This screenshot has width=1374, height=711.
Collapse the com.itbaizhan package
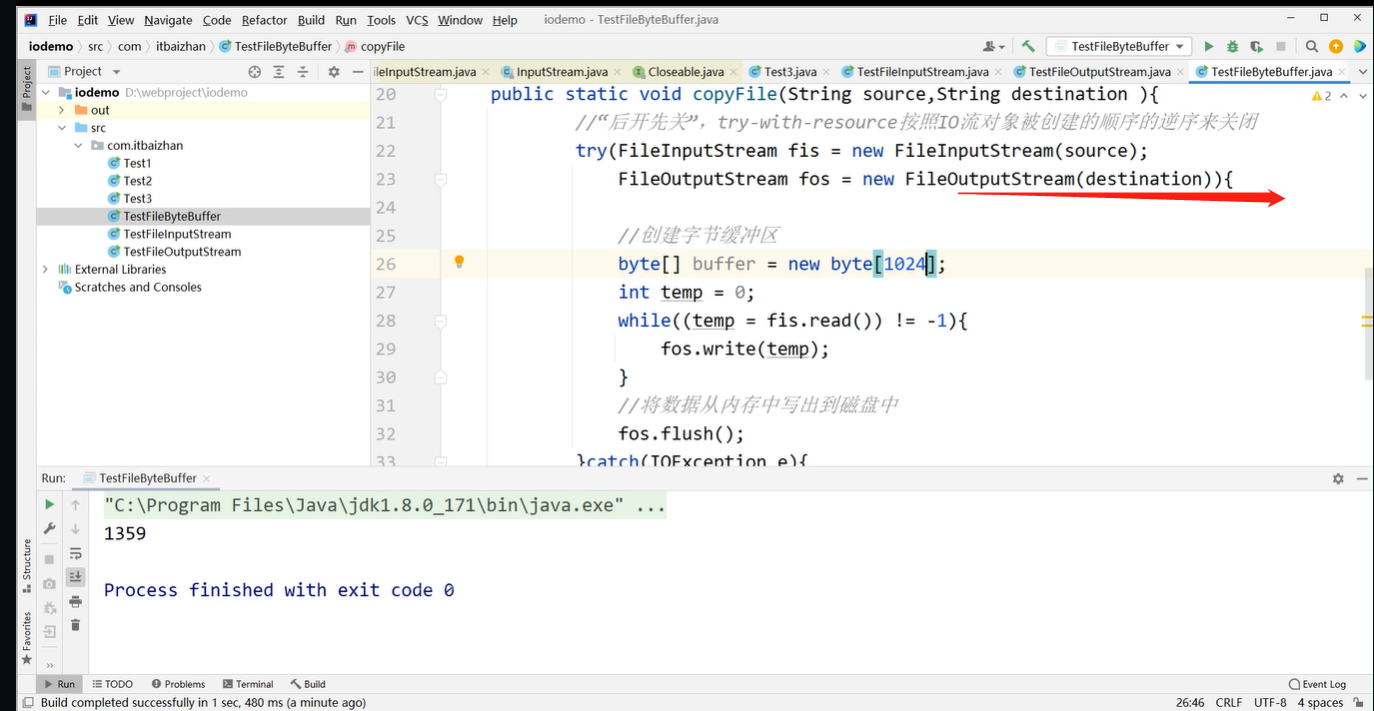point(78,146)
